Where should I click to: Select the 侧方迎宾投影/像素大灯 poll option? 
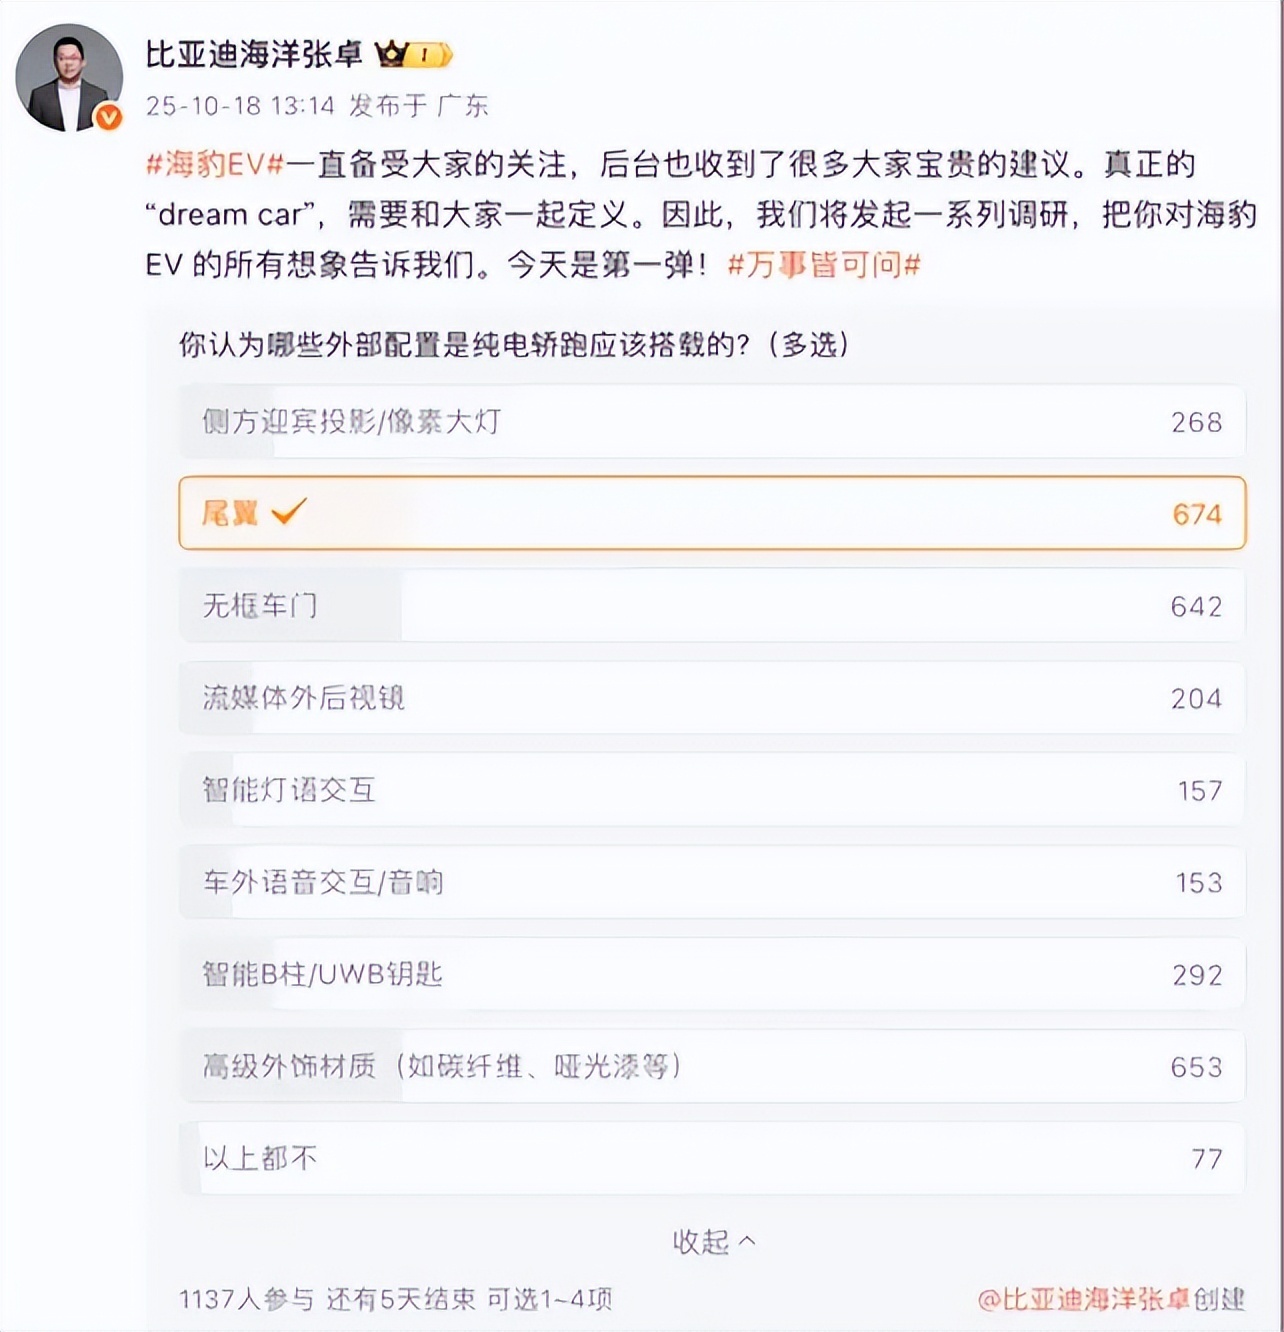click(711, 422)
